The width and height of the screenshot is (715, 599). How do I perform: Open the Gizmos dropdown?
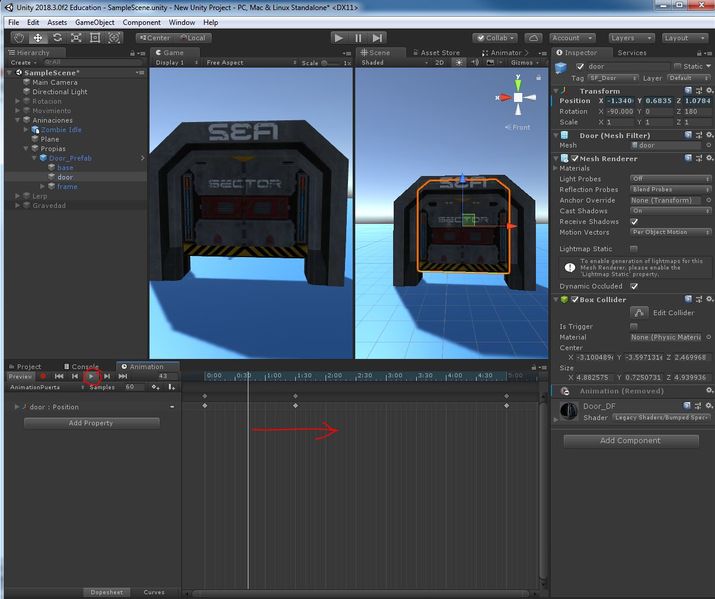click(x=525, y=62)
